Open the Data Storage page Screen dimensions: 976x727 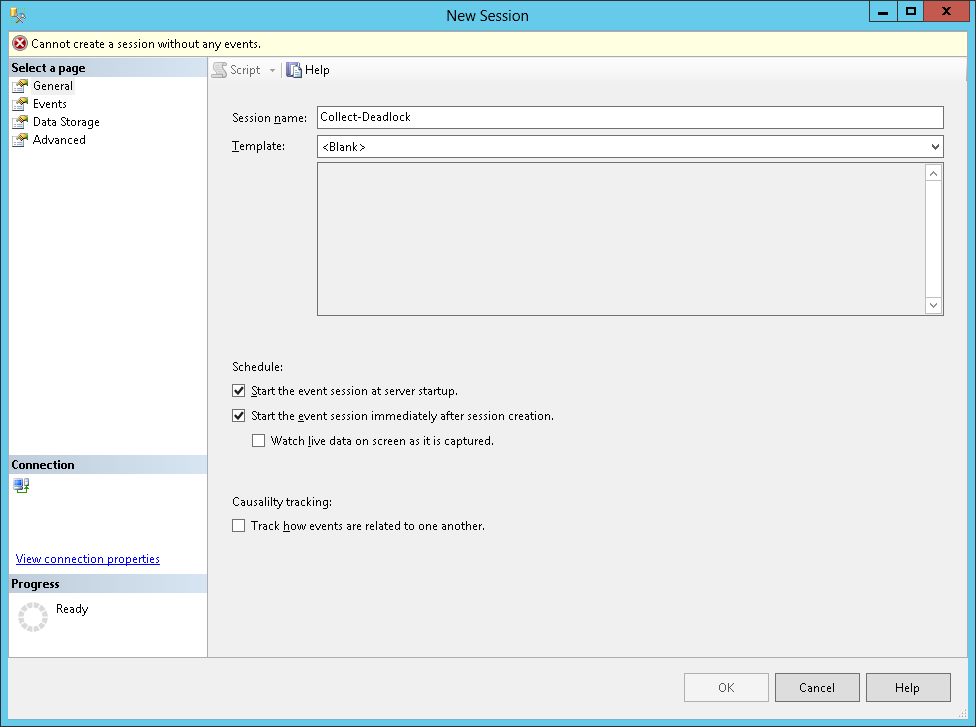coord(66,122)
